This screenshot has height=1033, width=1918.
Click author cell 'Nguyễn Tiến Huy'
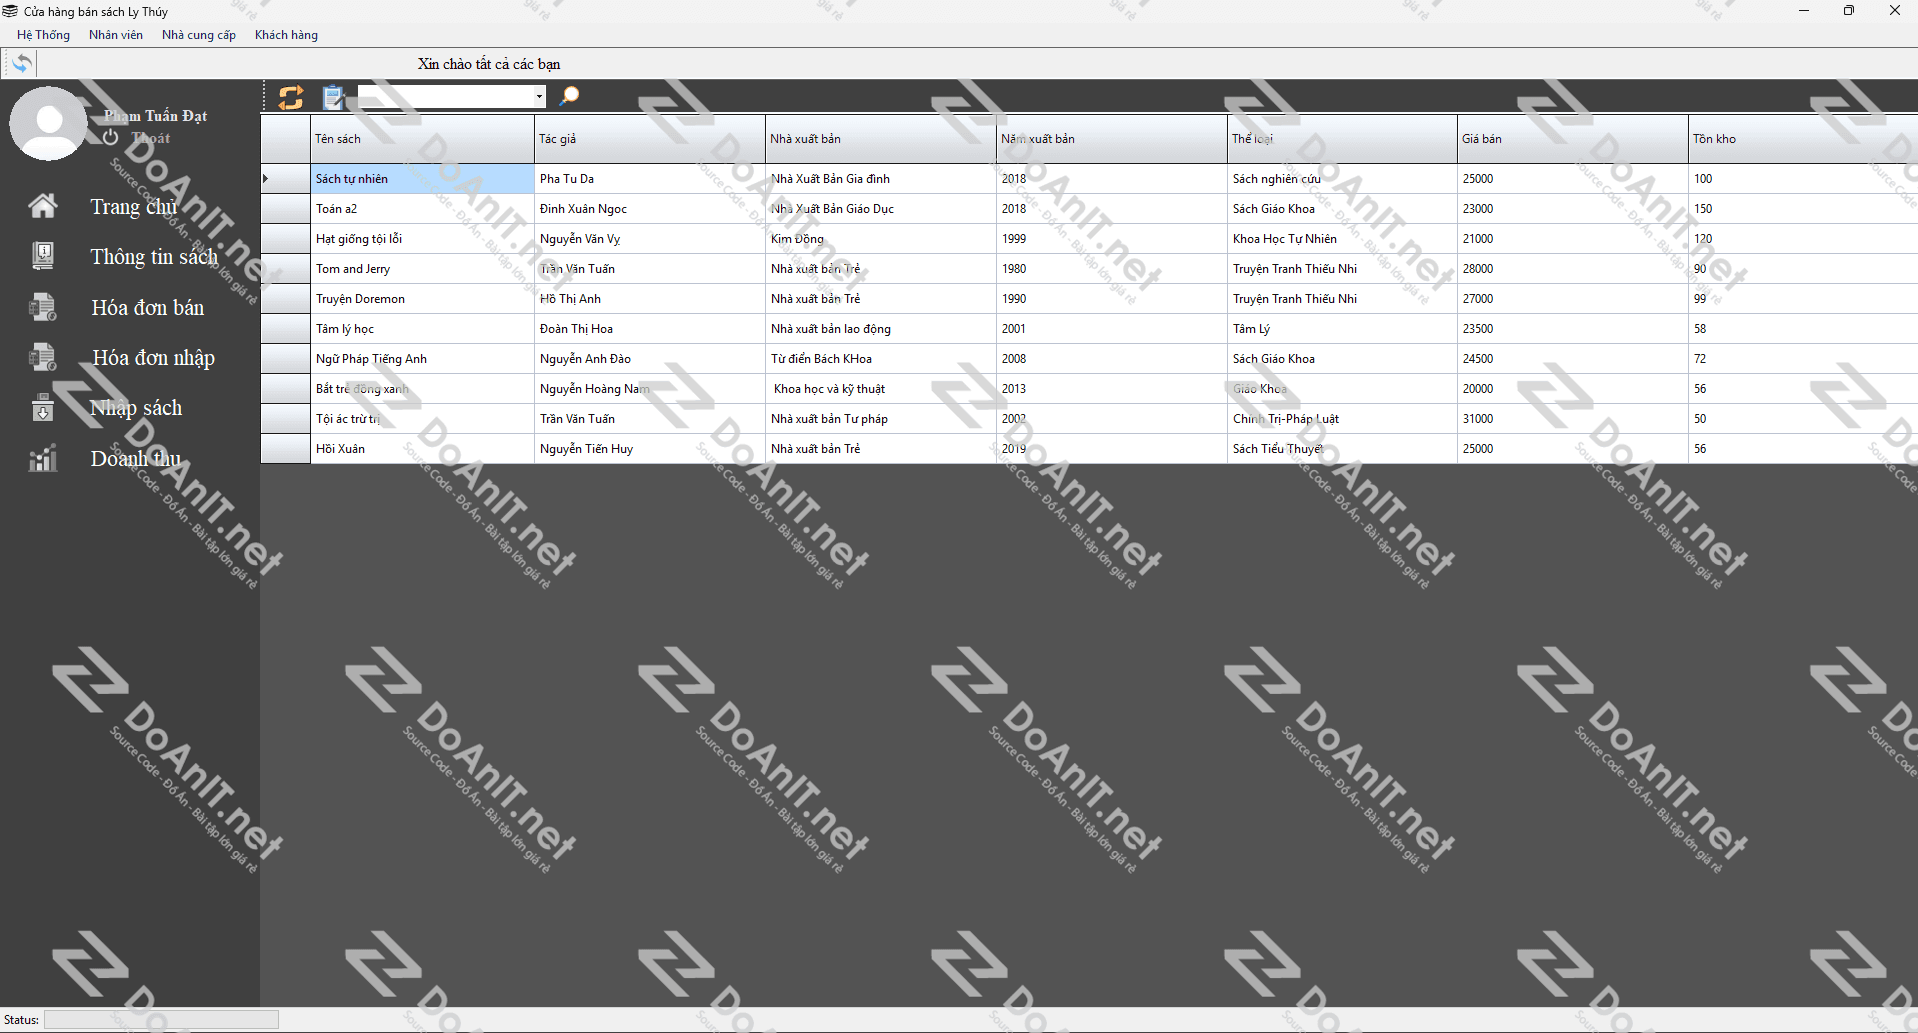[649, 449]
